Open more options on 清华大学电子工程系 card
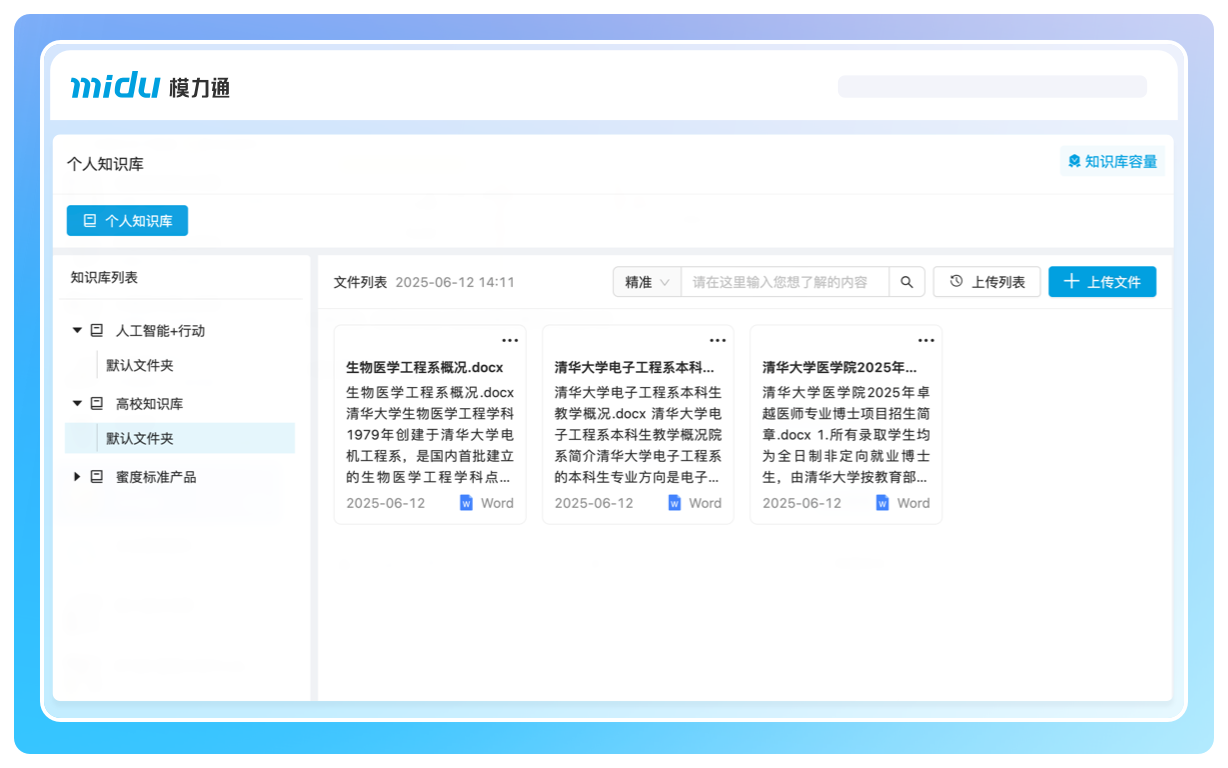 (718, 340)
